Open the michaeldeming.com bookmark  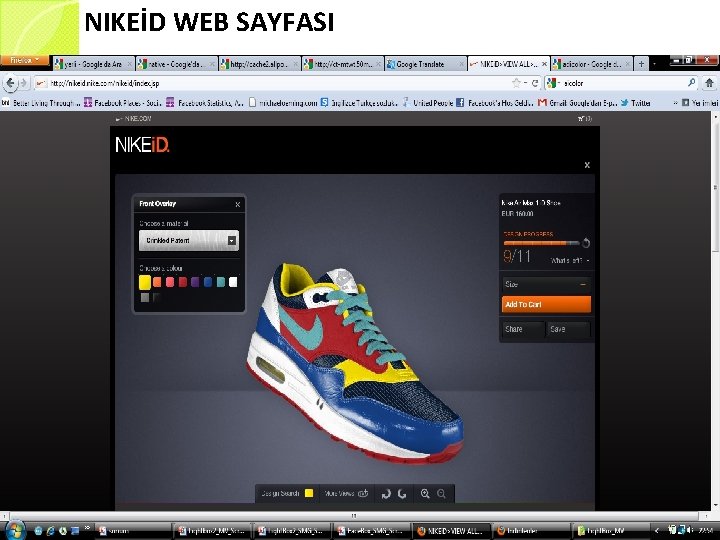click(x=283, y=103)
